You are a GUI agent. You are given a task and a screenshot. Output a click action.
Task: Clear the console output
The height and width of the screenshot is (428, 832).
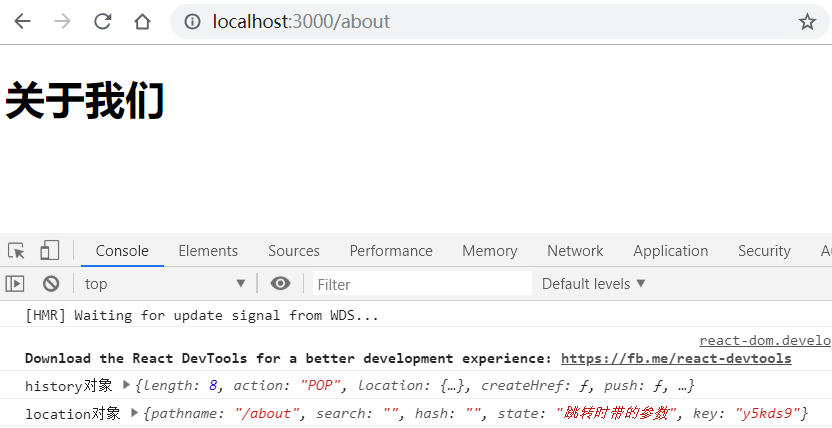click(51, 284)
